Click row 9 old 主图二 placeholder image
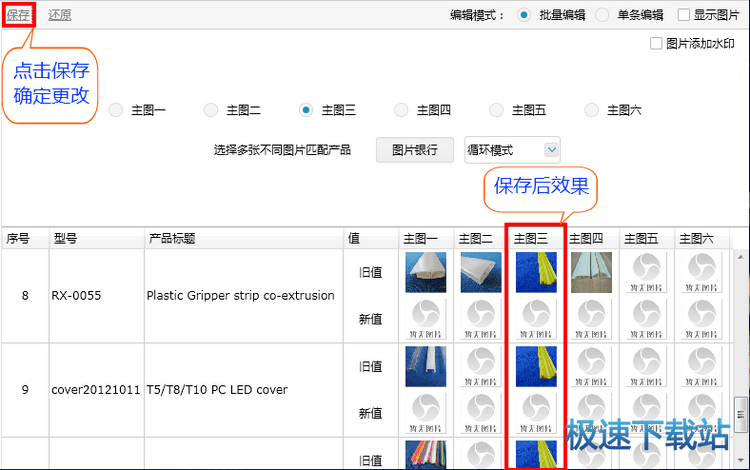Image resolution: width=750 pixels, height=470 pixels. click(481, 366)
